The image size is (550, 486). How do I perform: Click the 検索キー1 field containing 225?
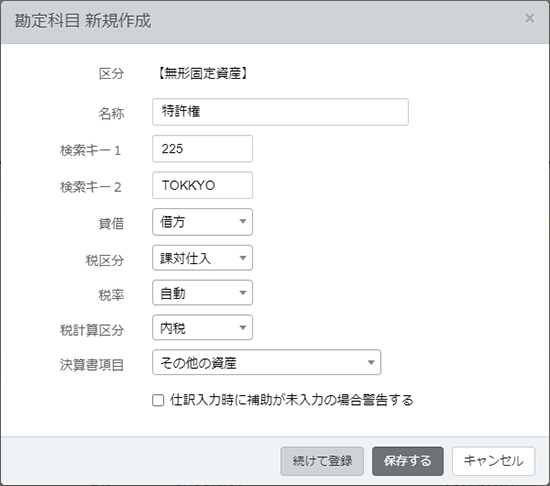click(x=202, y=149)
